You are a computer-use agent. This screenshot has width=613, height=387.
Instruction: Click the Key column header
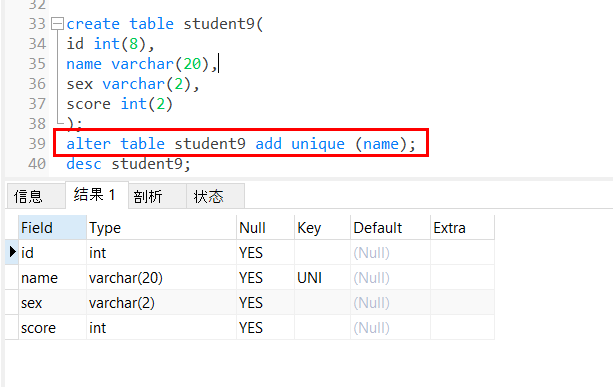(322, 228)
